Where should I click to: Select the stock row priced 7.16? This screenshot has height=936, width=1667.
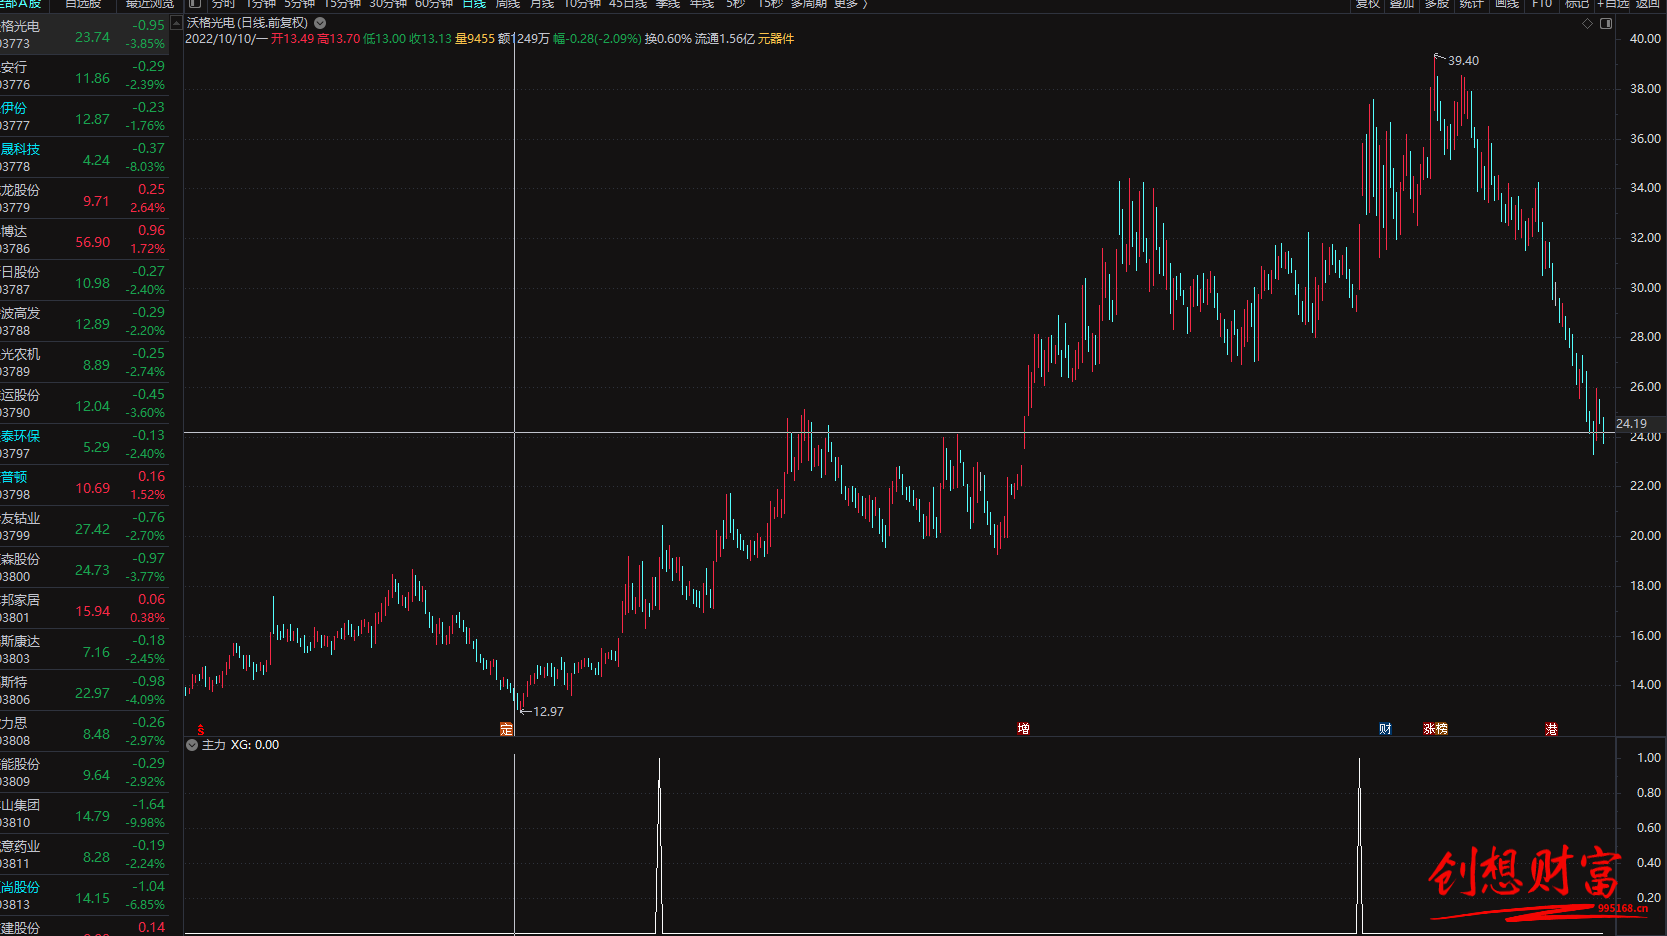click(x=84, y=650)
